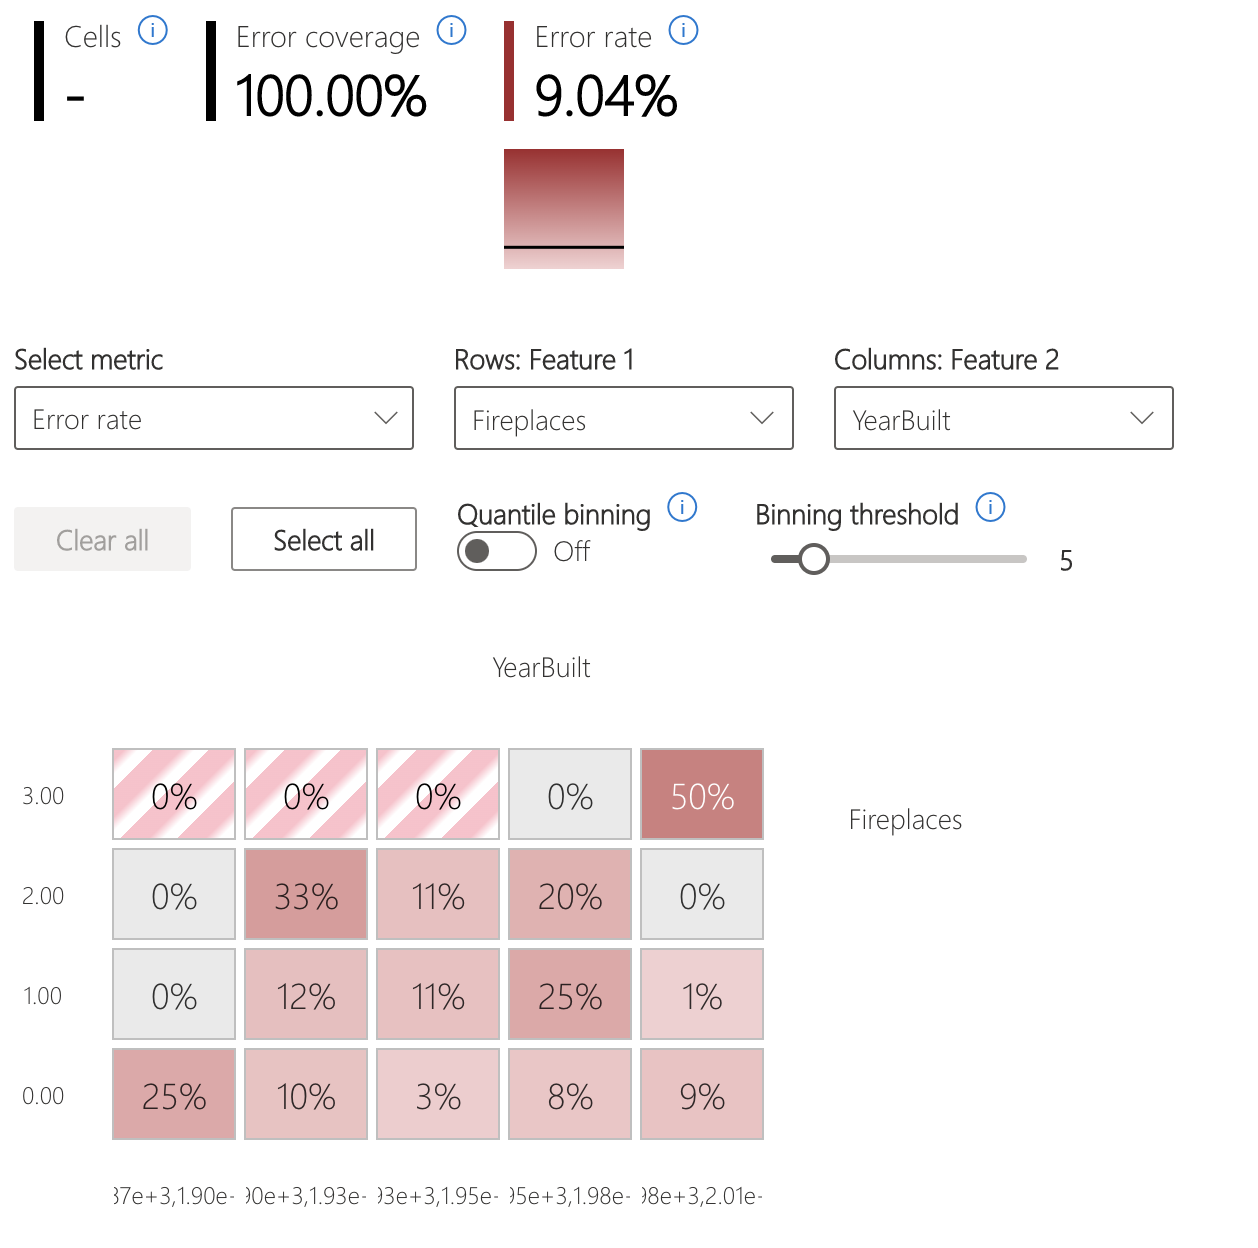Click the Error coverage indicator bar
This screenshot has height=1248, width=1258.
(x=210, y=70)
